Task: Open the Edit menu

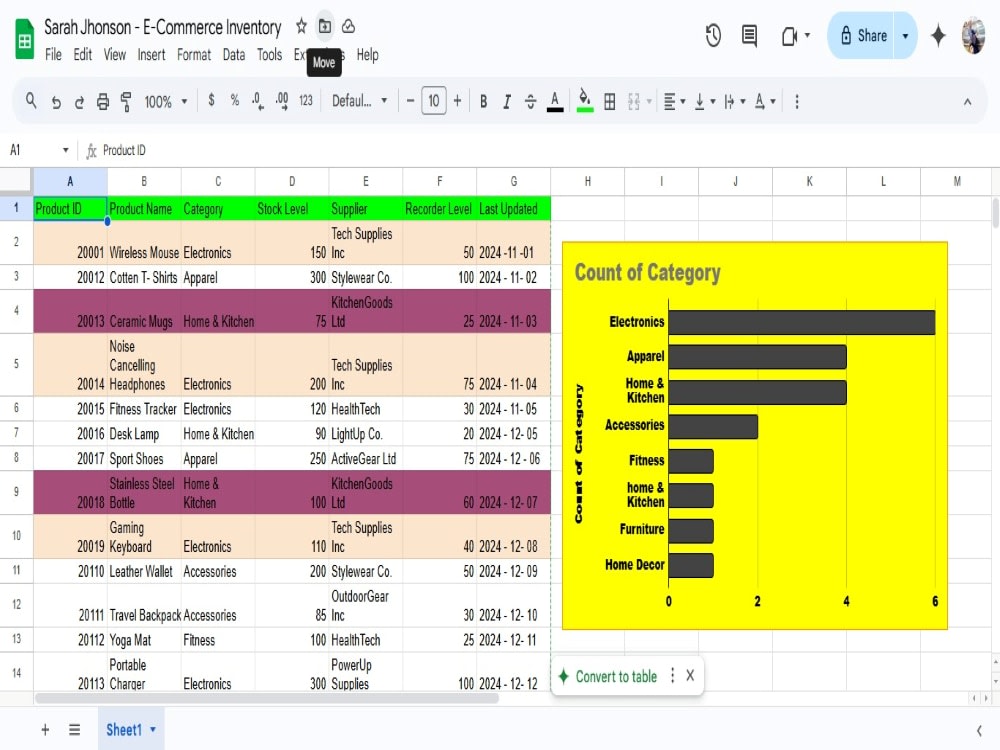Action: 83,55
